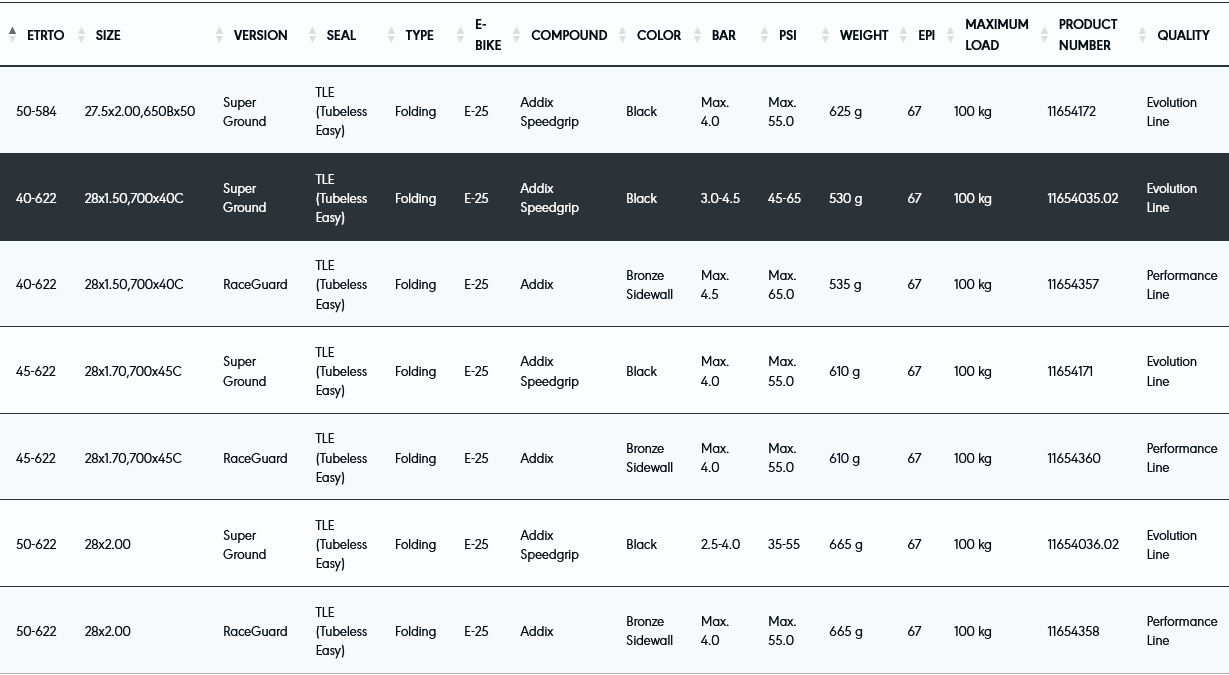Click sort arrows next to SEAL column
This screenshot has height=675, width=1229.
tap(313, 35)
